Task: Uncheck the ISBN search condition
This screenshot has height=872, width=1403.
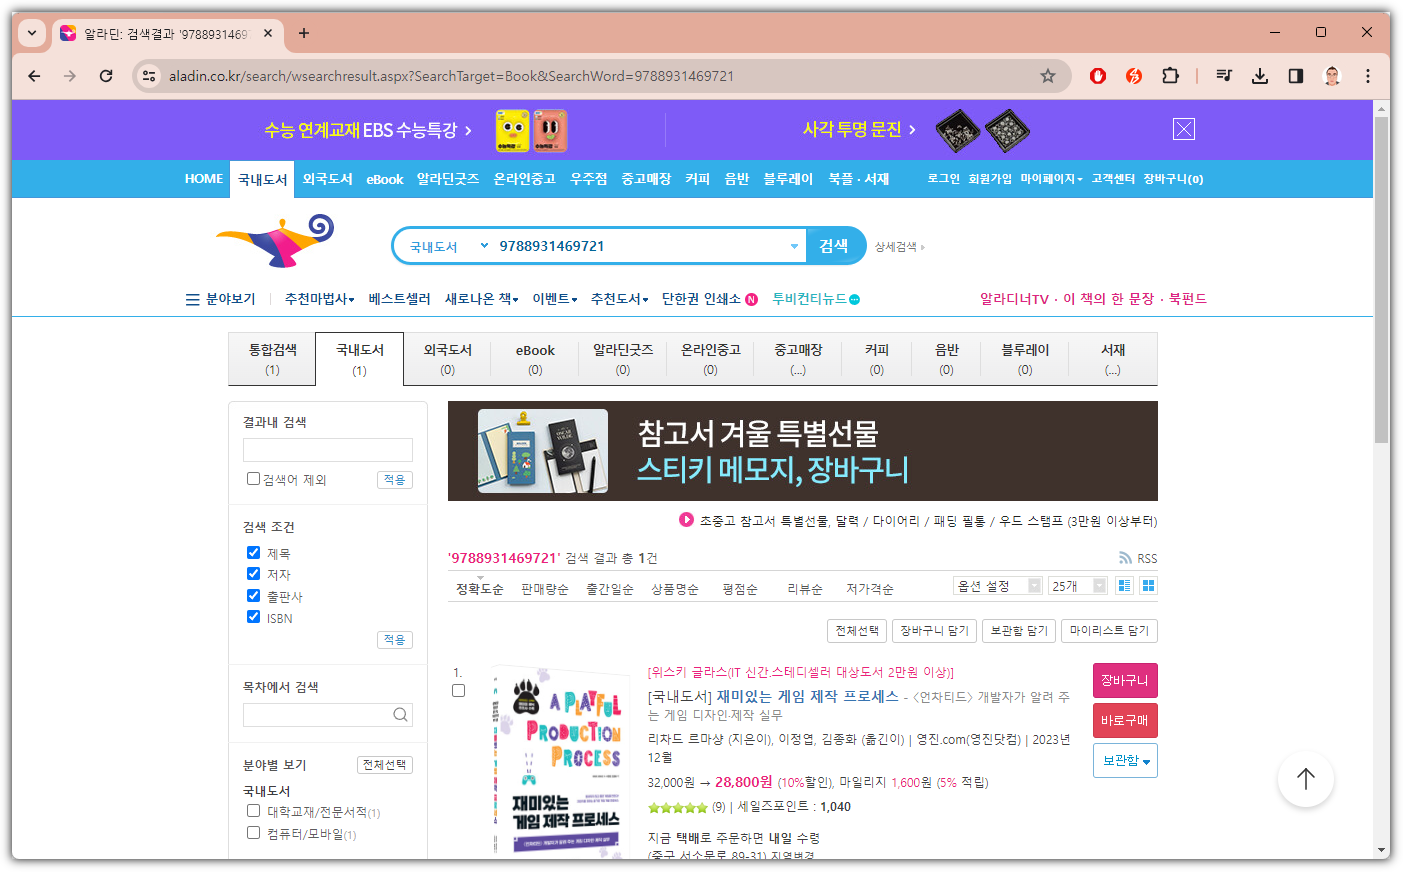Action: [253, 617]
